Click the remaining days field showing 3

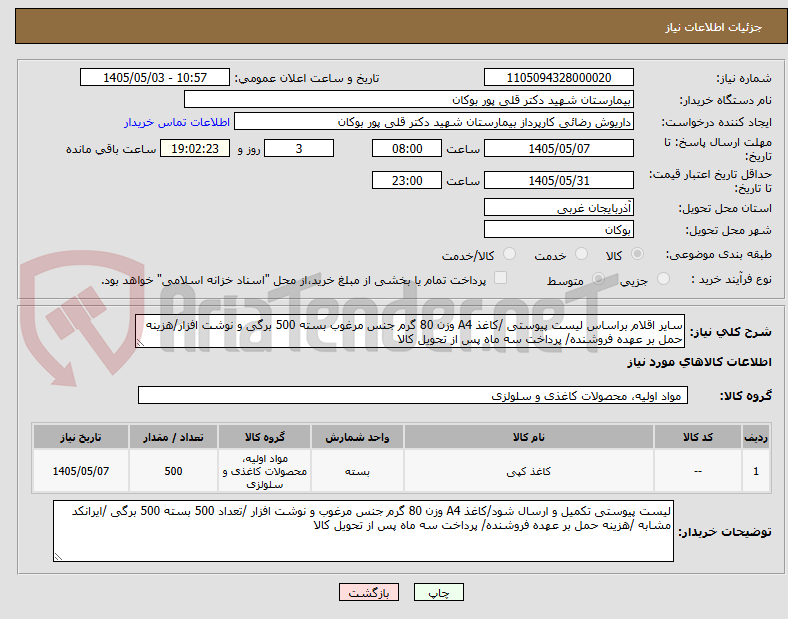(299, 148)
